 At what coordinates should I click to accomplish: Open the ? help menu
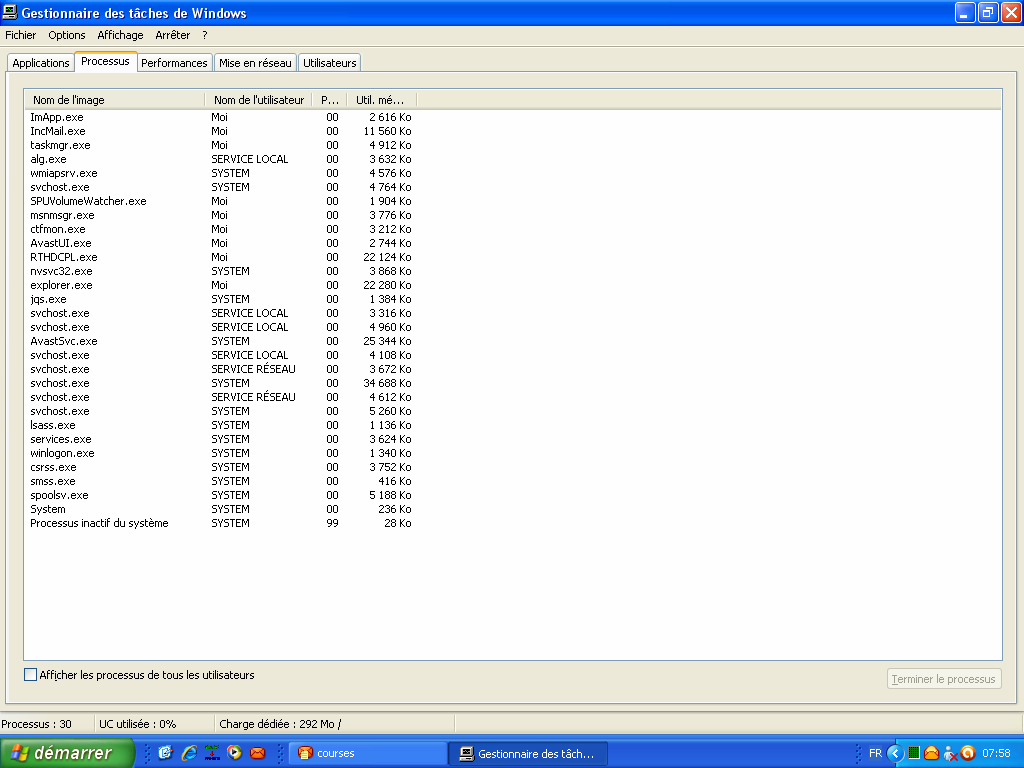(204, 35)
